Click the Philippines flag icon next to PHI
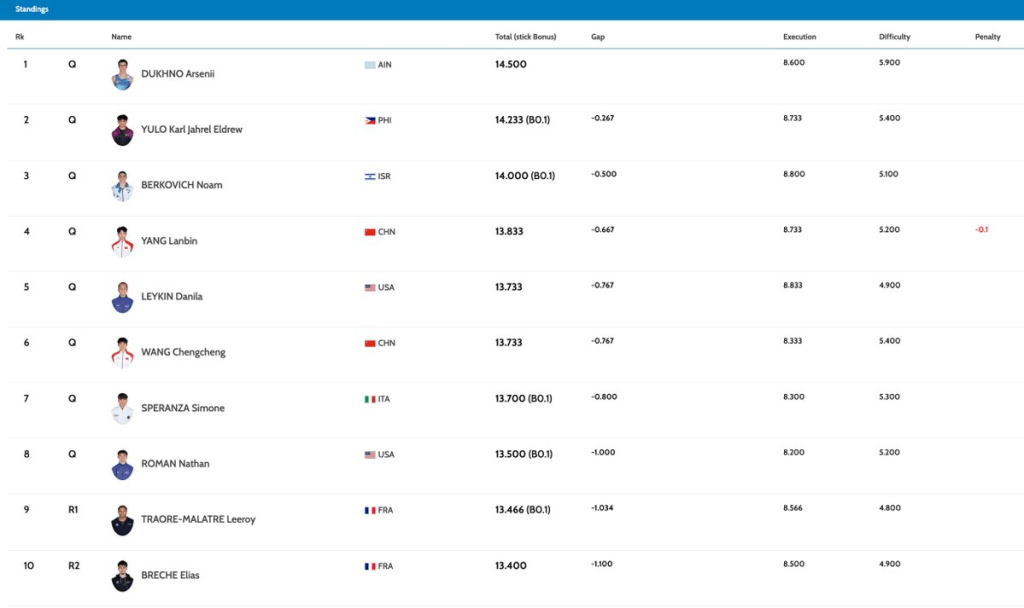The image size is (1024, 608). [370, 120]
